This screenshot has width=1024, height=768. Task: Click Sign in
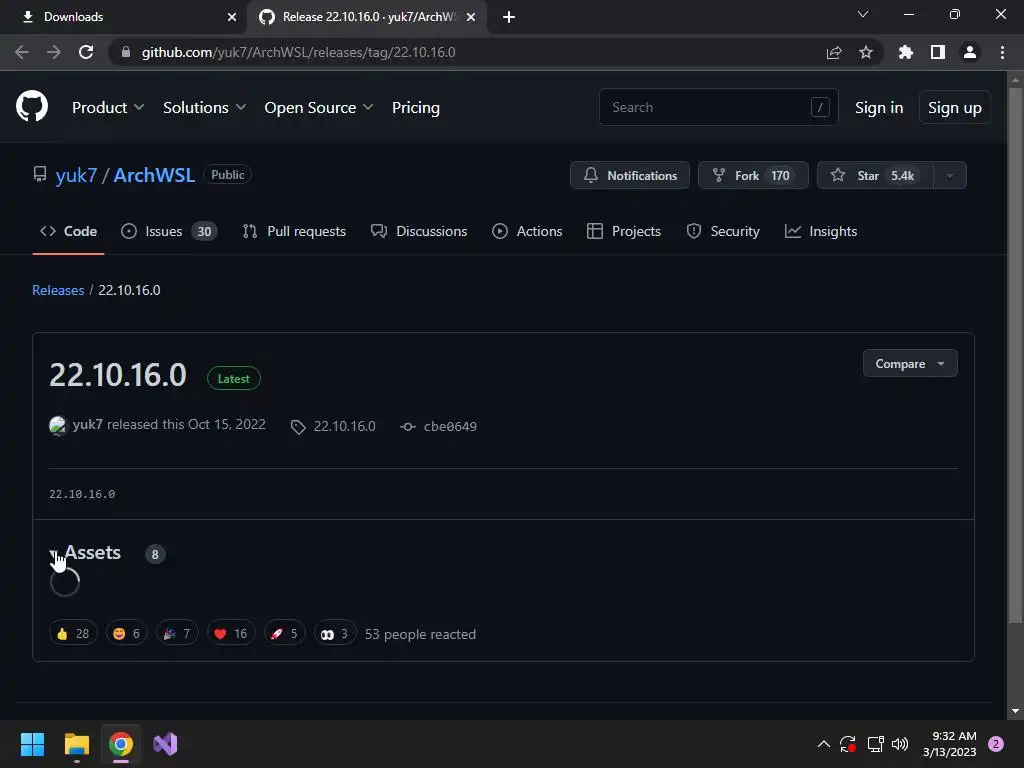tap(879, 108)
